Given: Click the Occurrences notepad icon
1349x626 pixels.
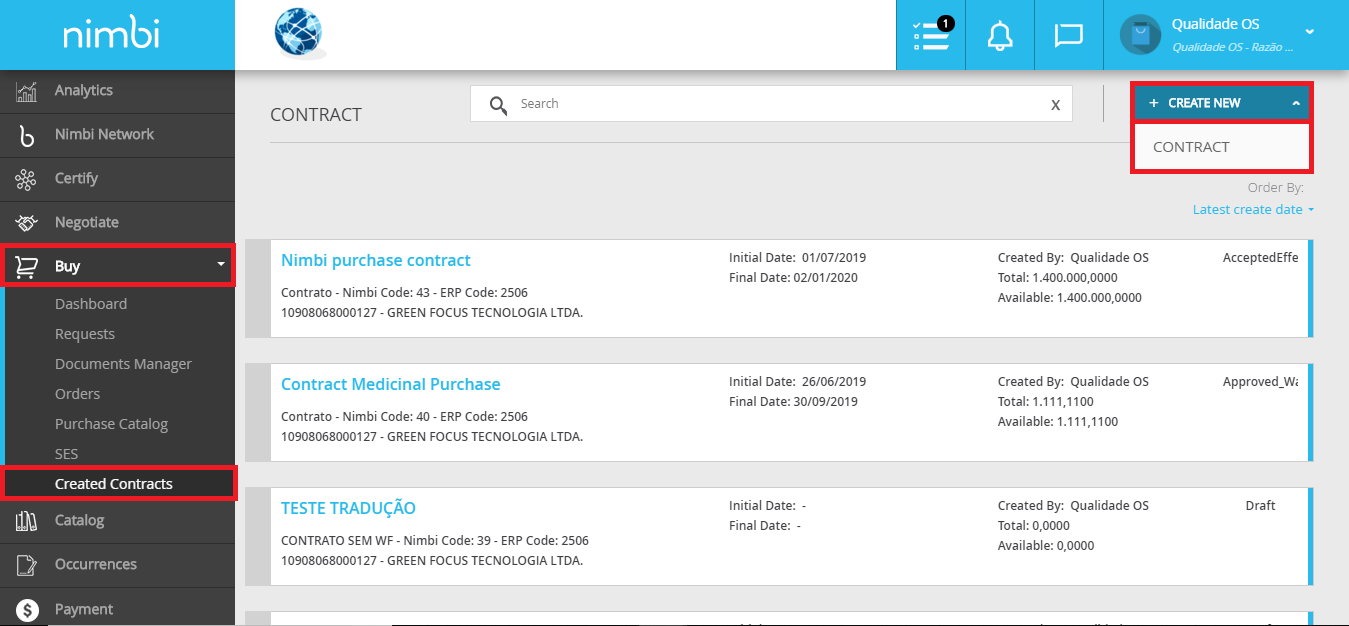Looking at the screenshot, I should [27, 565].
